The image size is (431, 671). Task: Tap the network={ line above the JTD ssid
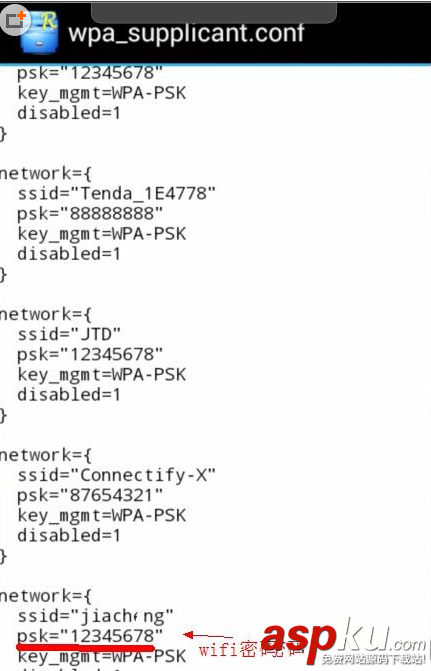[45, 315]
